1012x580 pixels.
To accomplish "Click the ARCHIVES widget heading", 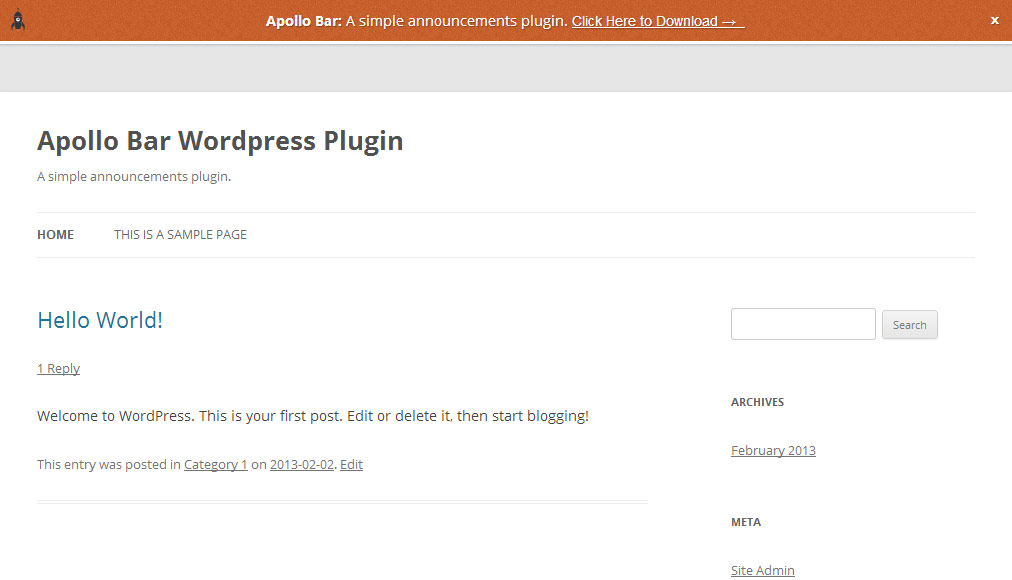I will click(757, 402).
